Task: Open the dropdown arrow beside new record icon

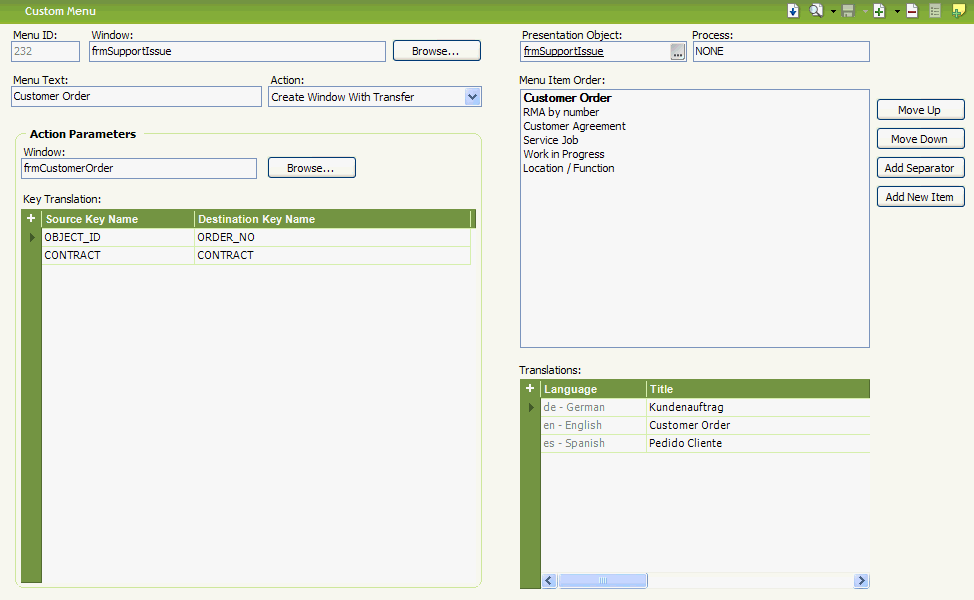Action: pos(897,10)
